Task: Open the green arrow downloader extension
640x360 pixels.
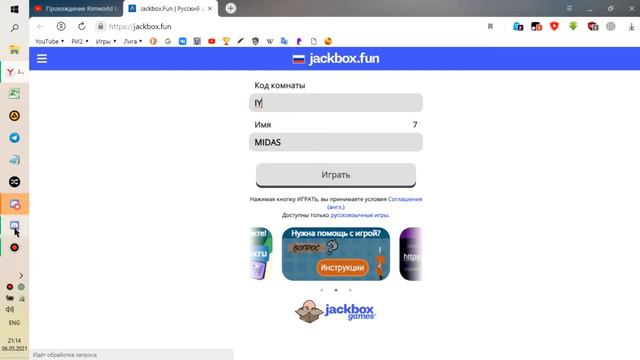Action: 573,26
